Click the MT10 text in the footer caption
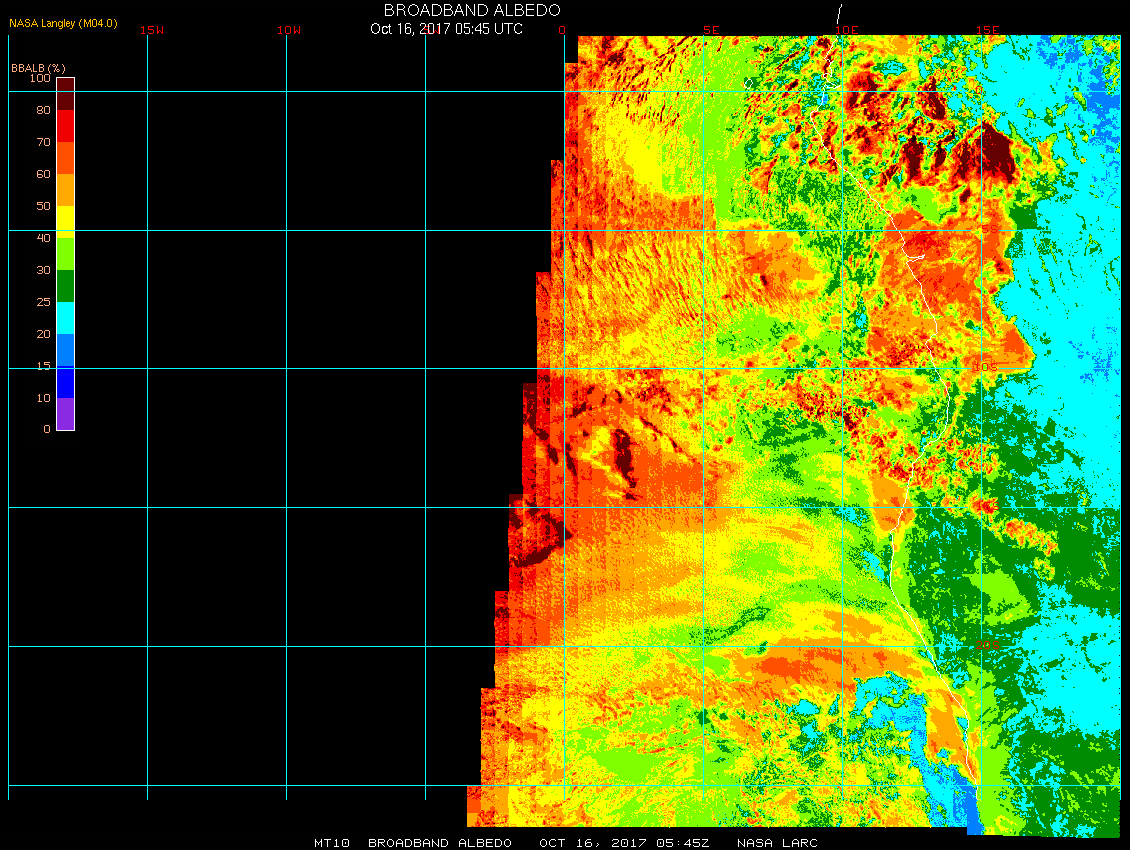 pos(331,843)
